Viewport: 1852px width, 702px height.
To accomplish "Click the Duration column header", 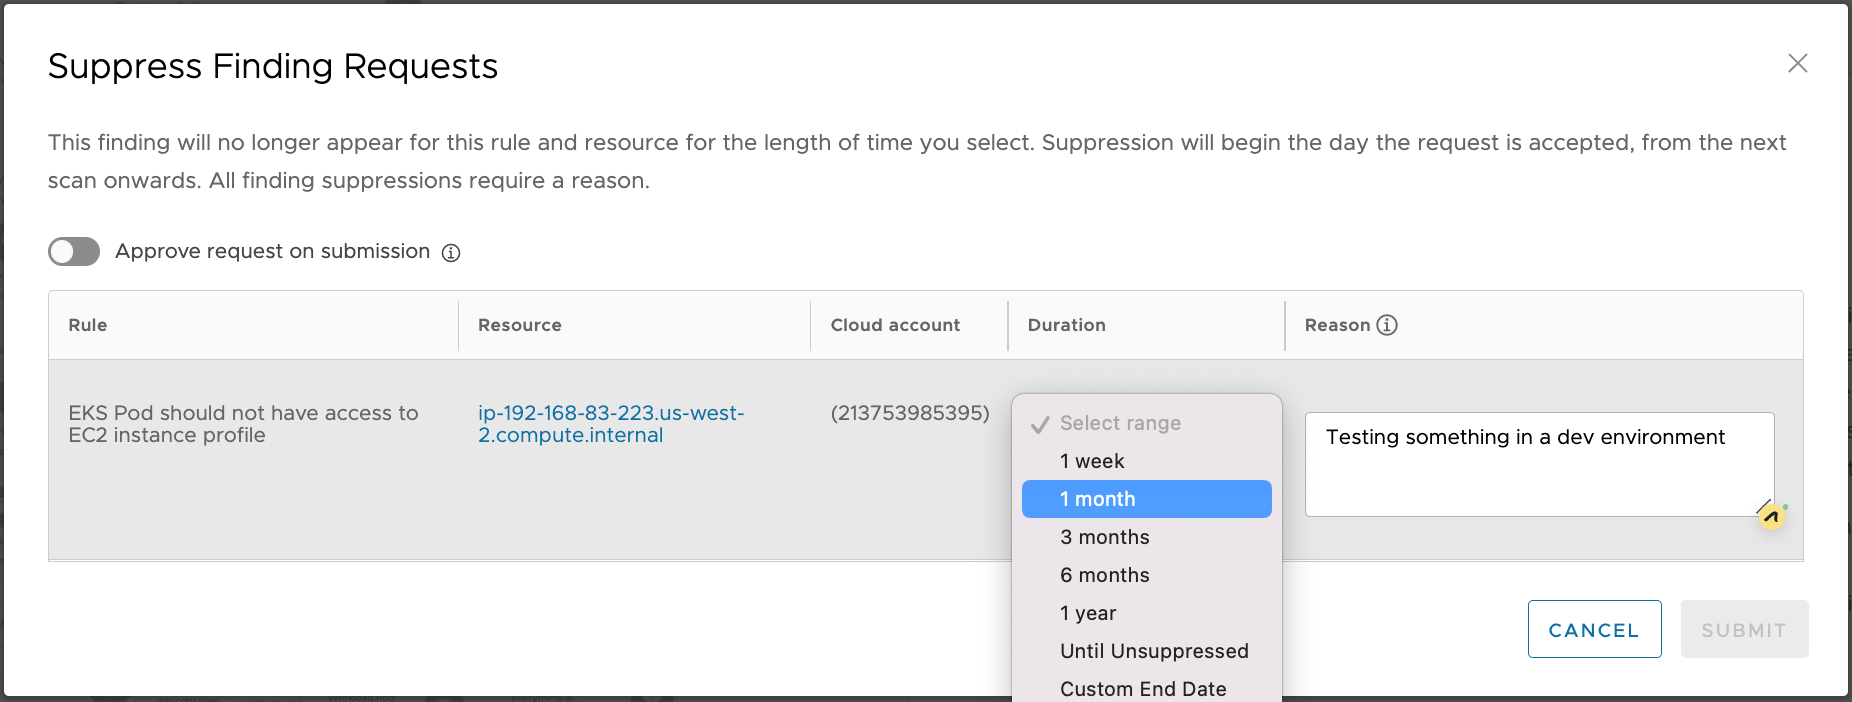I will coord(1066,325).
